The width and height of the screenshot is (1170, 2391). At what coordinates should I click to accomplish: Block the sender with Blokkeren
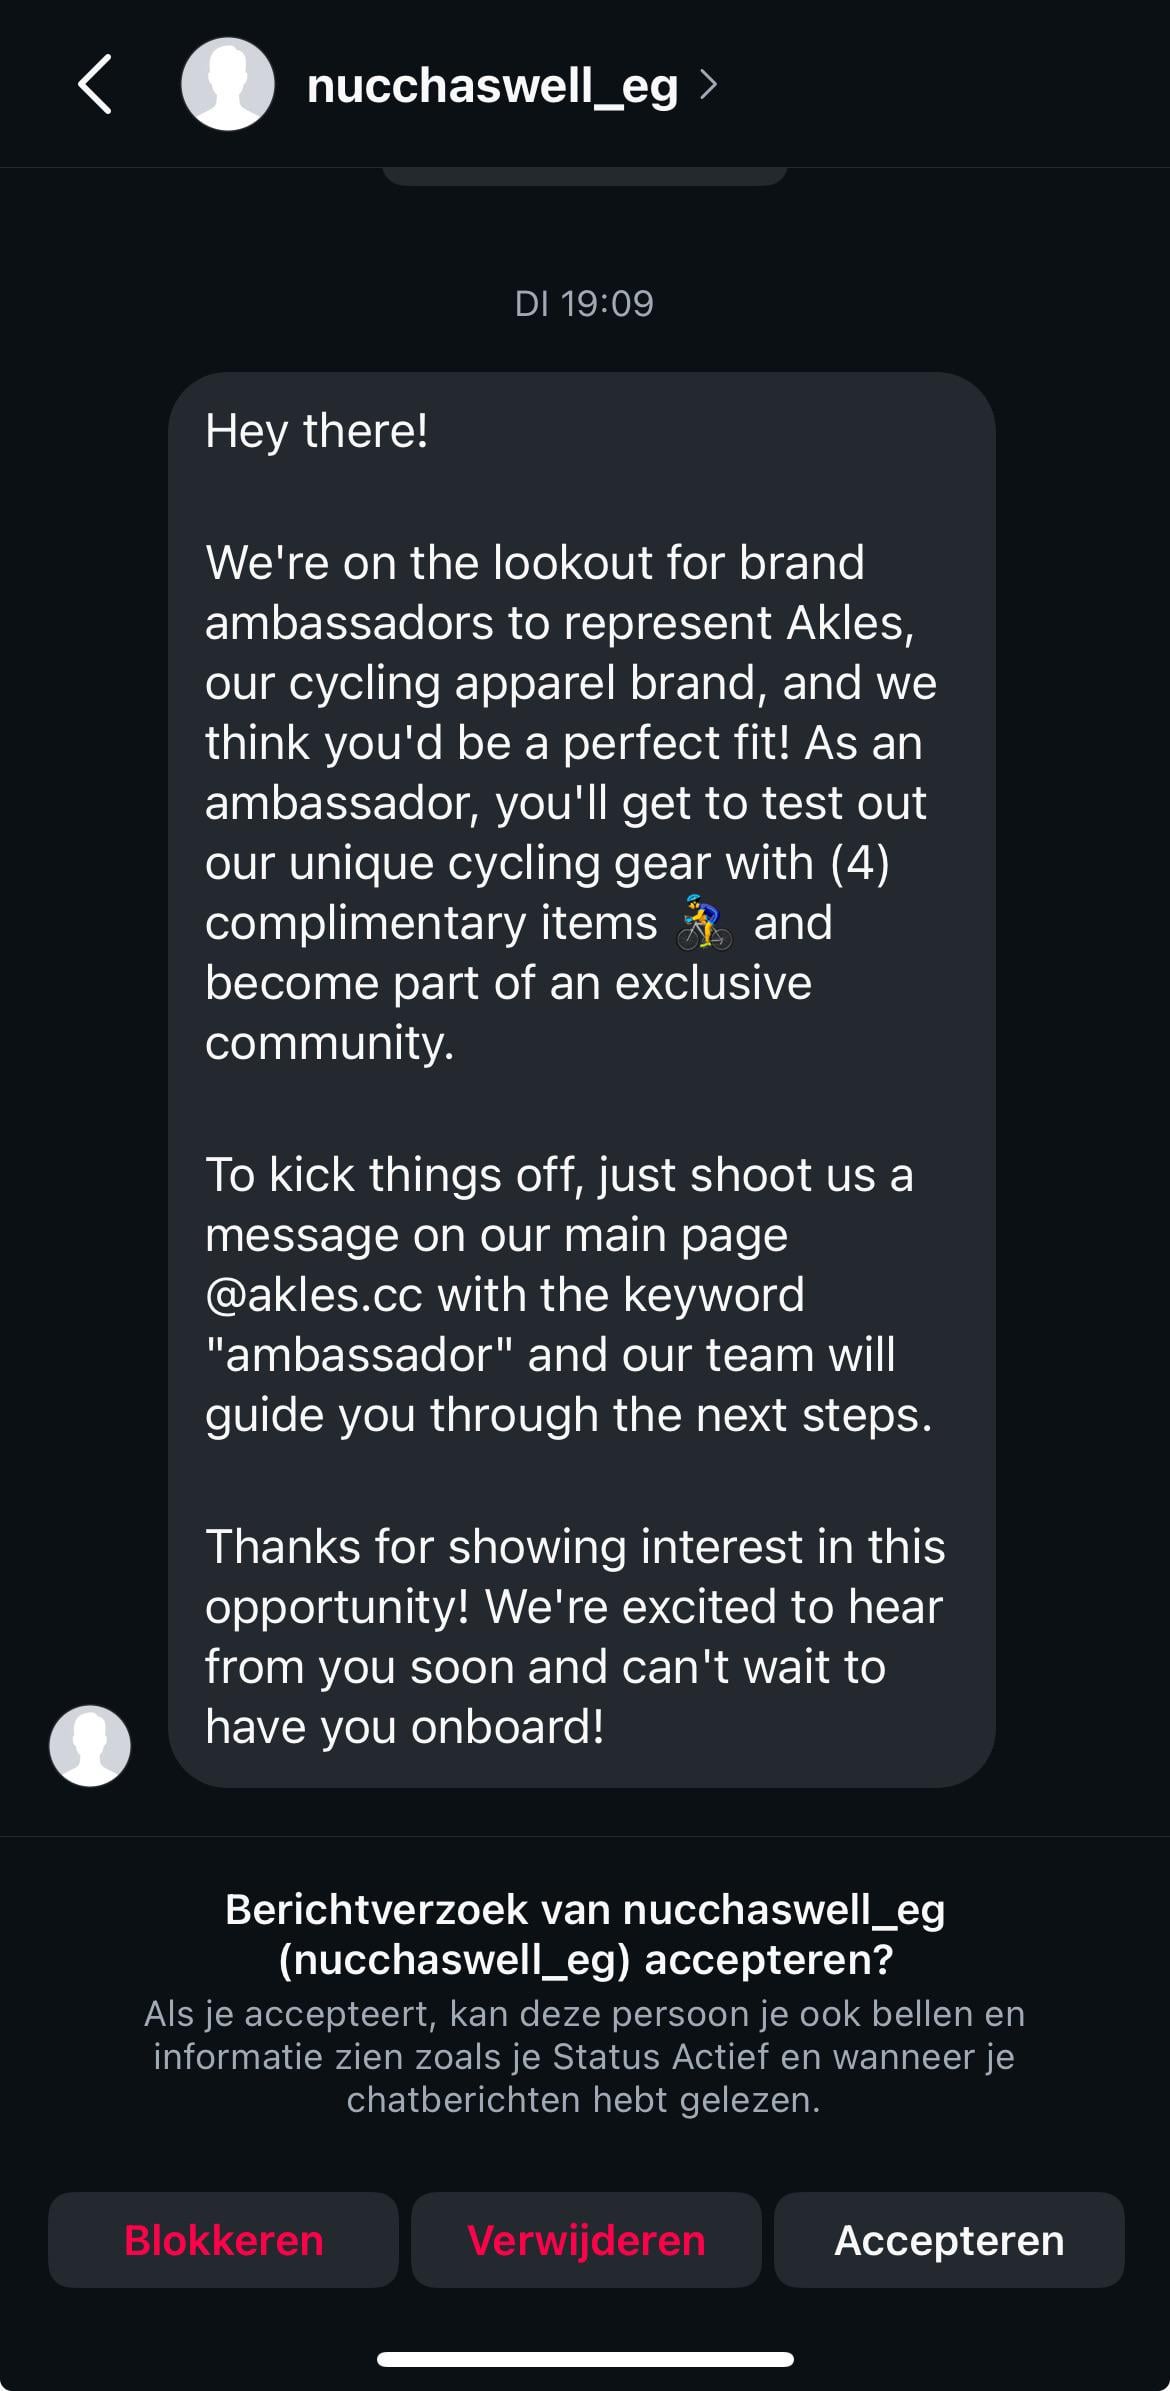(223, 2240)
